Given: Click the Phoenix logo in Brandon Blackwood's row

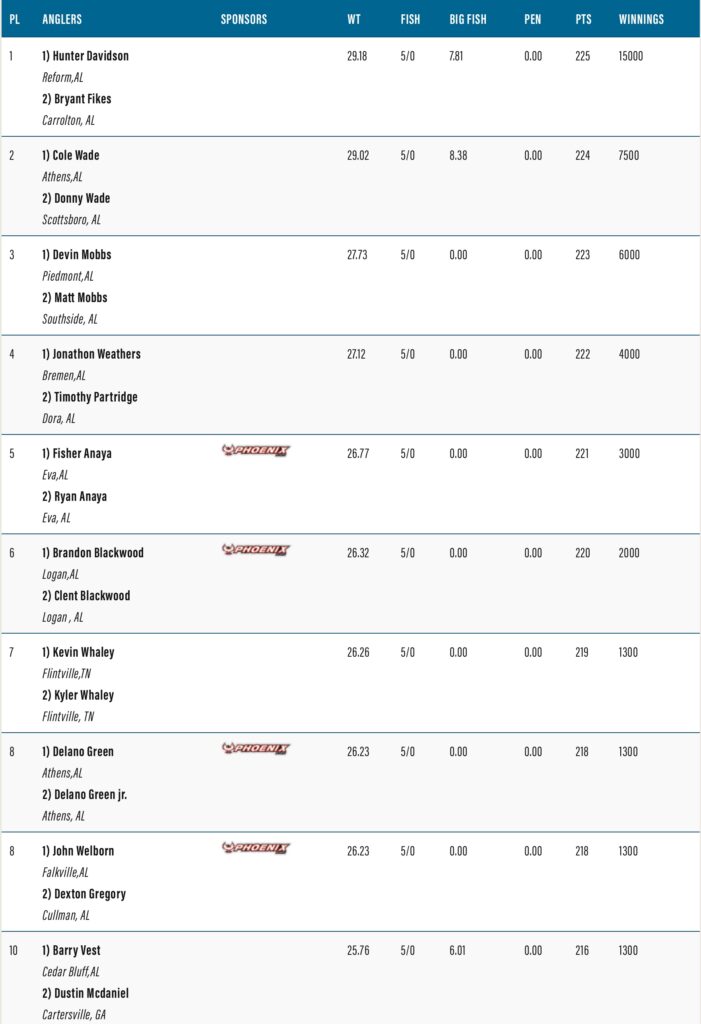Looking at the screenshot, I should (255, 549).
